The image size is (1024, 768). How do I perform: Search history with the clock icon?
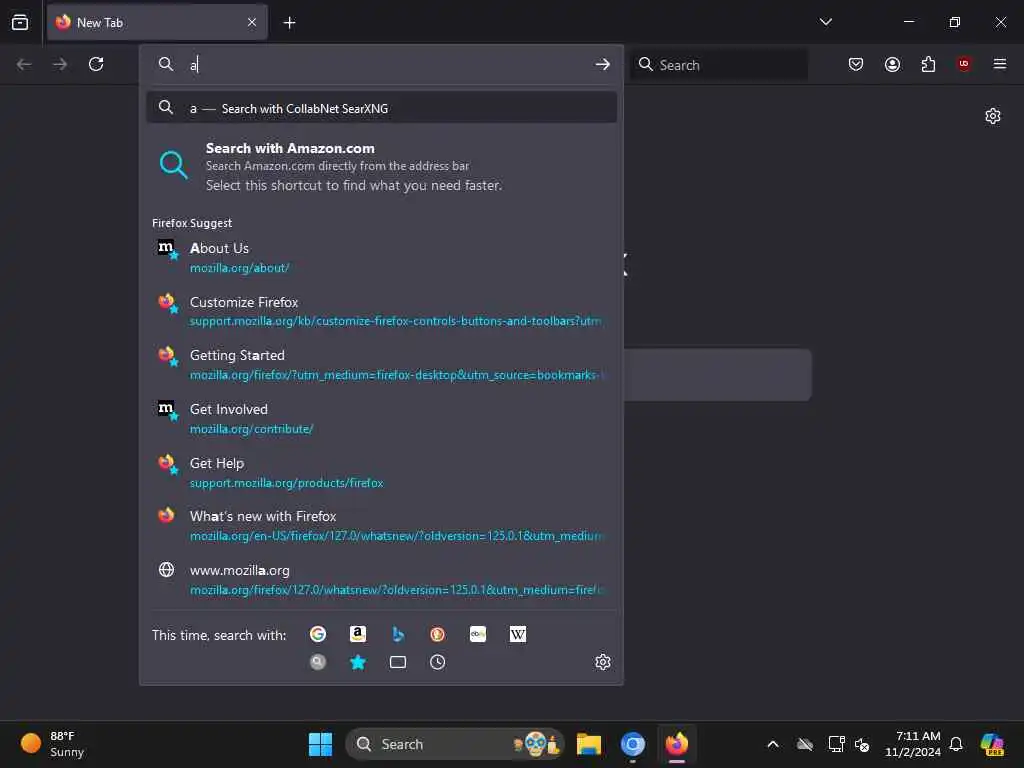438,662
